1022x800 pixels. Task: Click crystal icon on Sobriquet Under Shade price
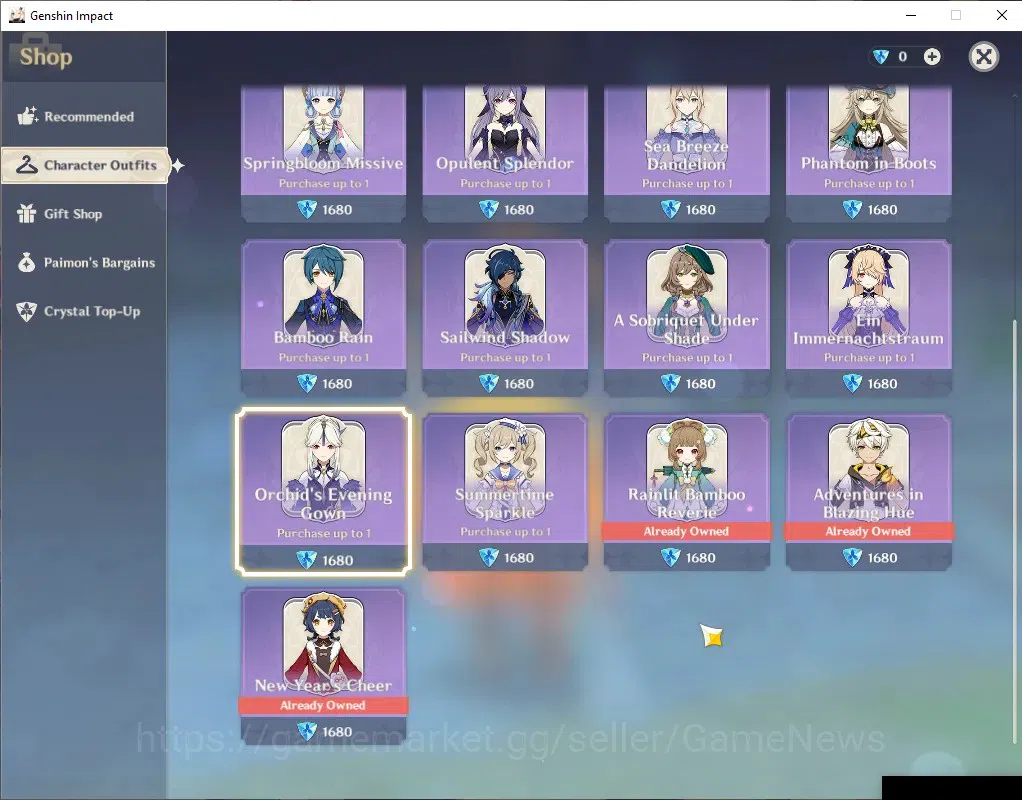click(x=670, y=383)
